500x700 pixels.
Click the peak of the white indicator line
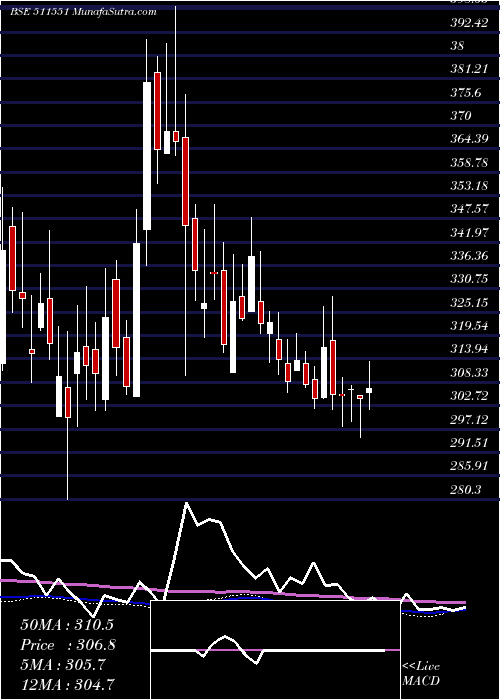tap(186, 503)
